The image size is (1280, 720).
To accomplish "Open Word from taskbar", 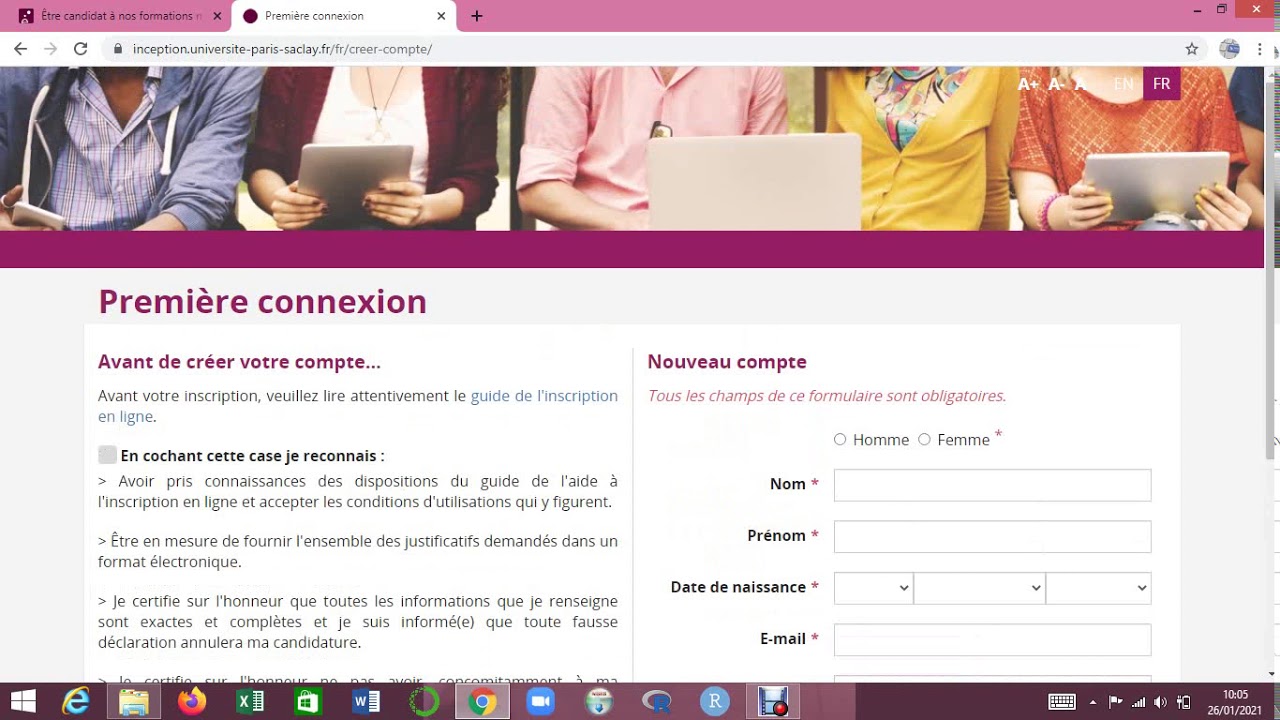I will click(366, 701).
